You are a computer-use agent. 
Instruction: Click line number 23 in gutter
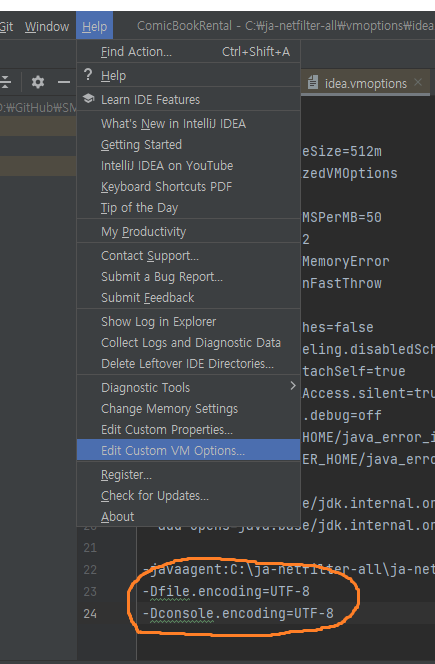point(90,592)
